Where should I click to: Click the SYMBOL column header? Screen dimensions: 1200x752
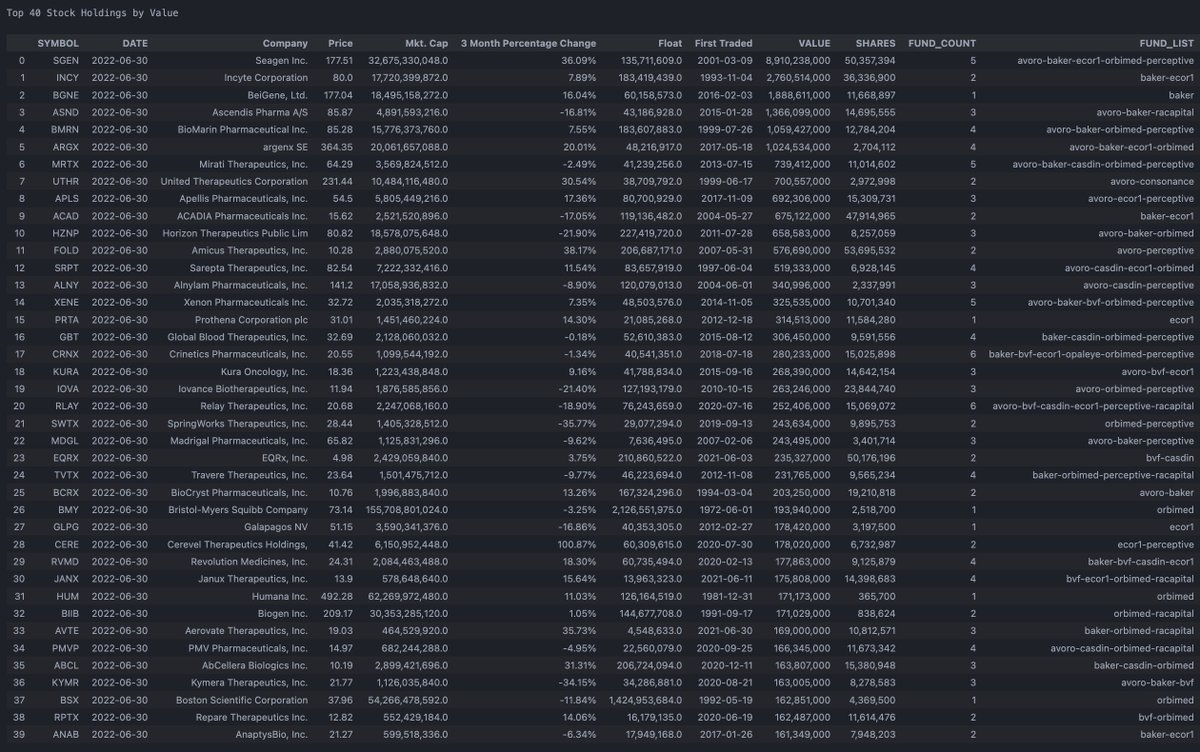(58, 43)
